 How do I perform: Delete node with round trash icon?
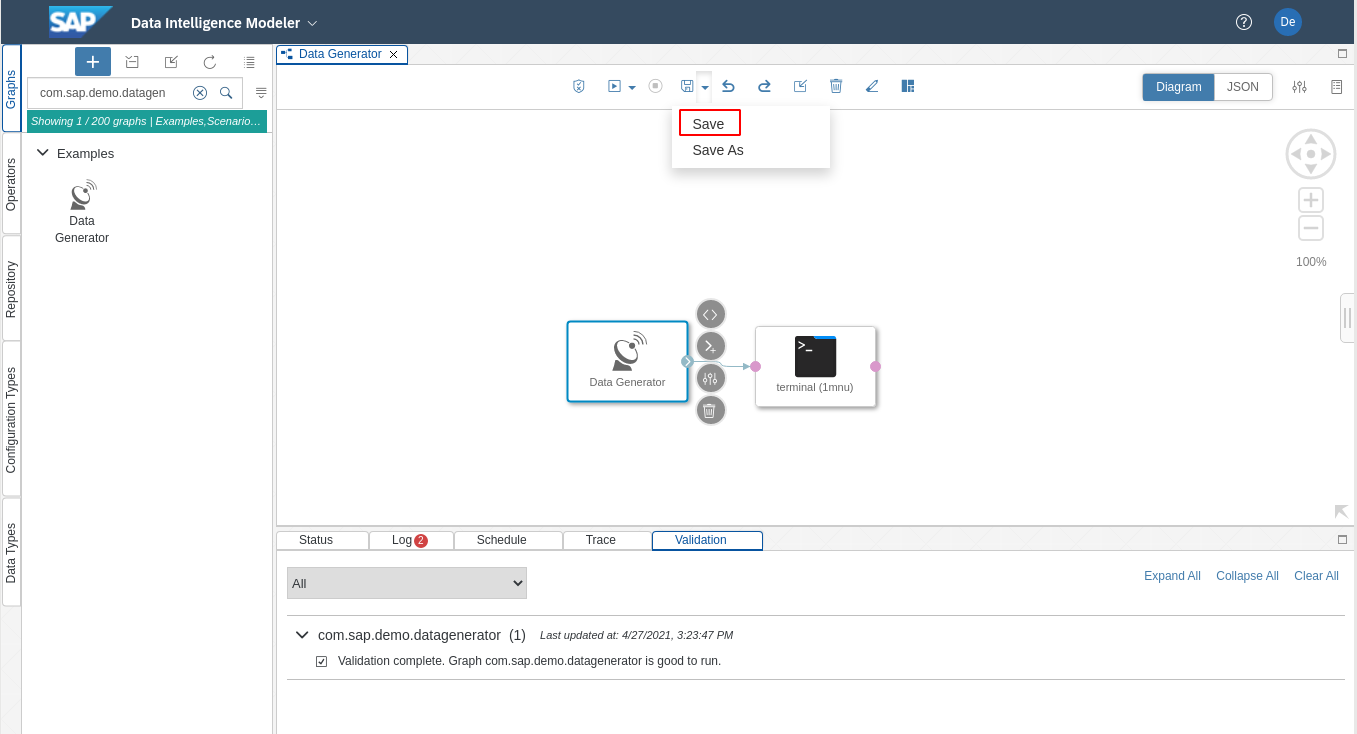coord(711,410)
